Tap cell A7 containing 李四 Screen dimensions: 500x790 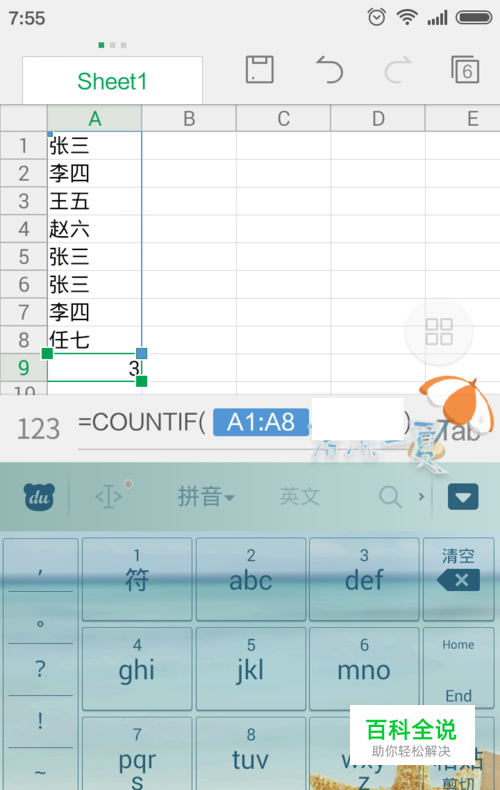pos(94,312)
